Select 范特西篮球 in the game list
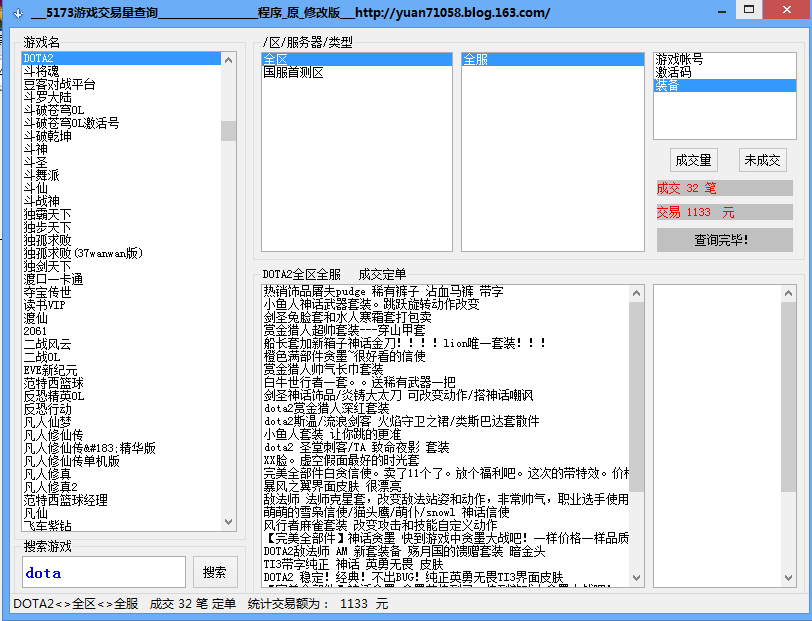The width and height of the screenshot is (812, 621). [121, 383]
